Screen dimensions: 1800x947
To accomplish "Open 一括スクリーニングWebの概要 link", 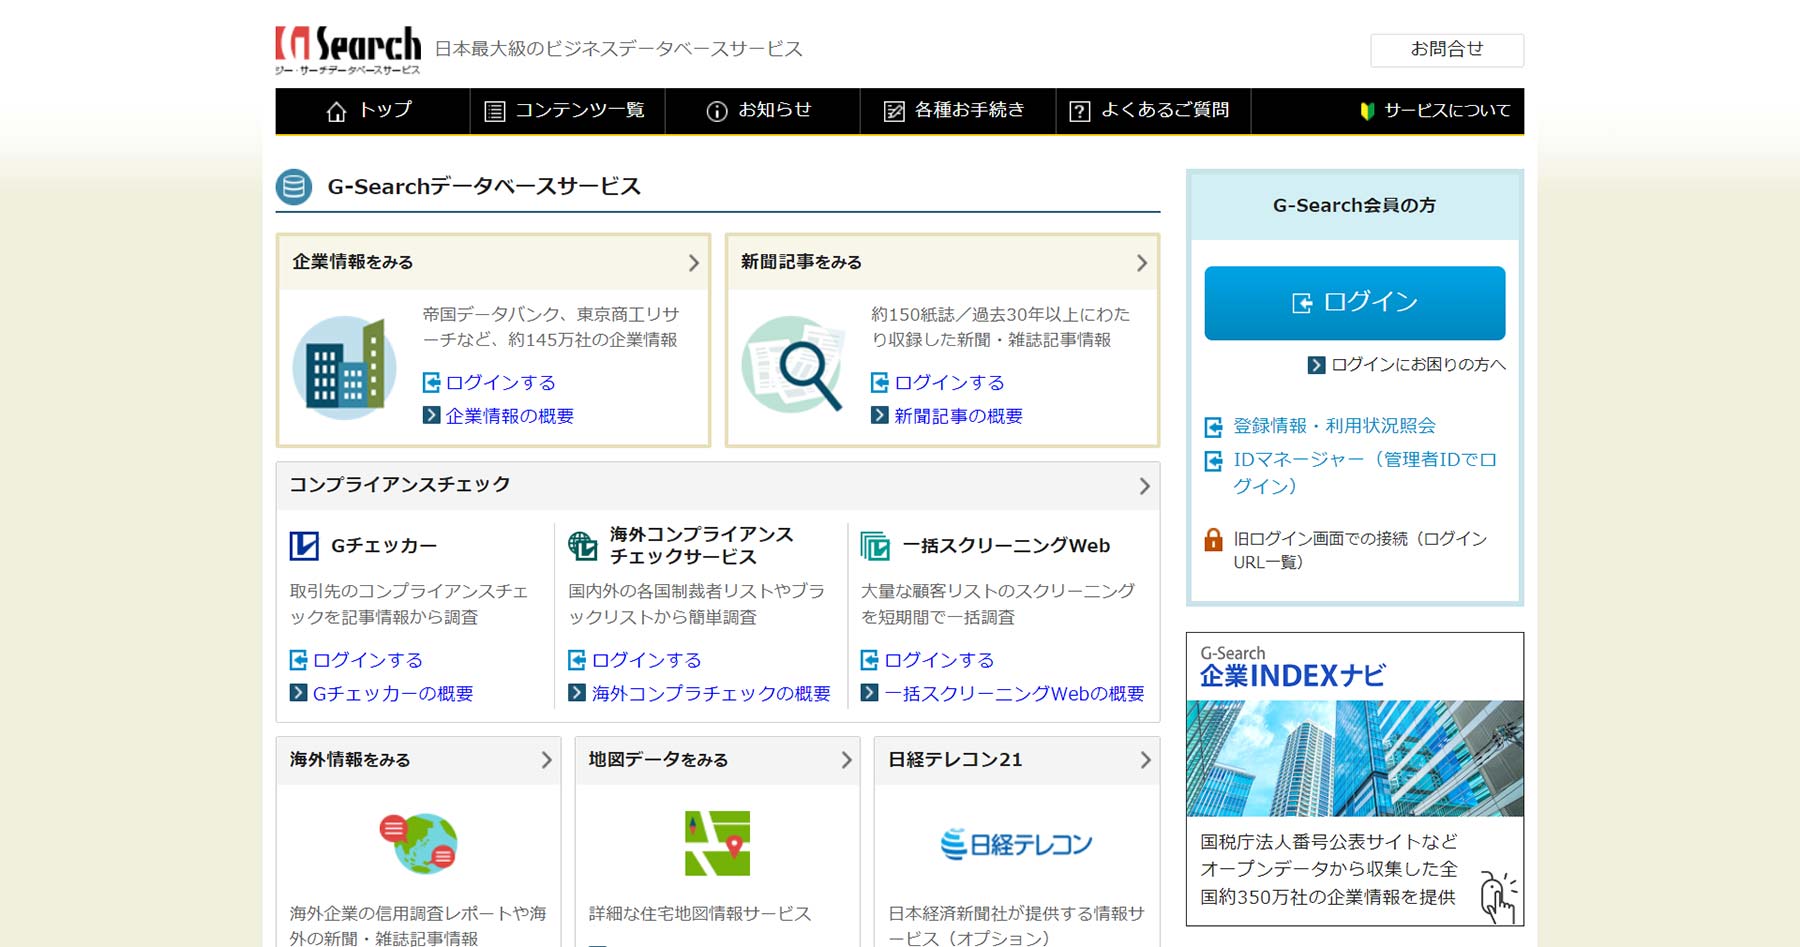I will (x=1014, y=694).
